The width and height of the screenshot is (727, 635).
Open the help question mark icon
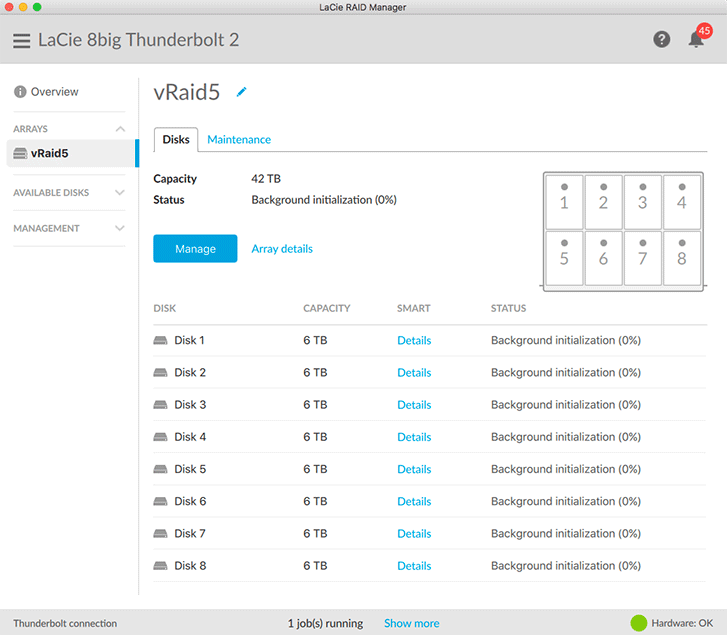(661, 39)
